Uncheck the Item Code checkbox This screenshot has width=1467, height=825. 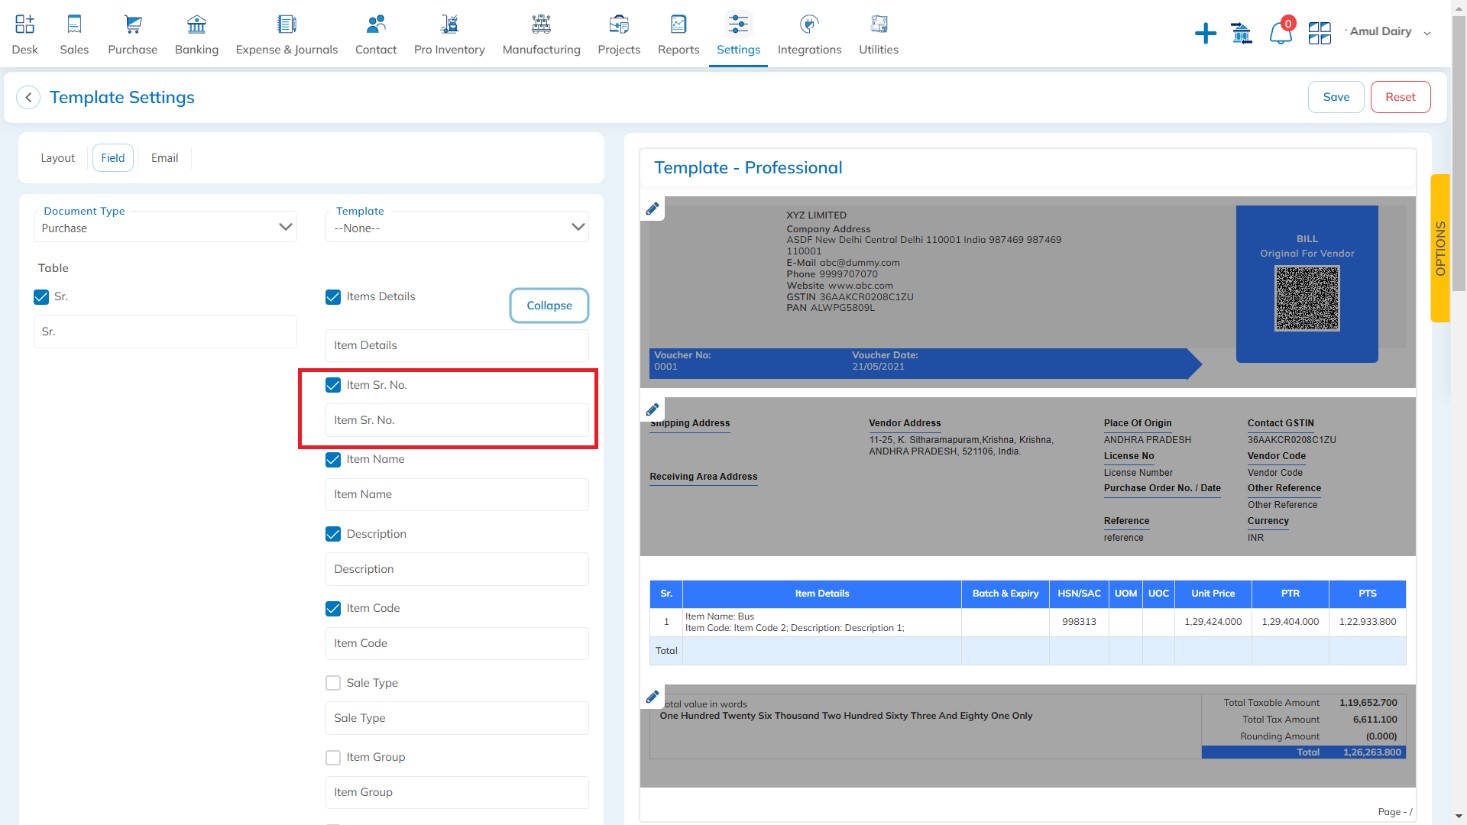tap(333, 608)
